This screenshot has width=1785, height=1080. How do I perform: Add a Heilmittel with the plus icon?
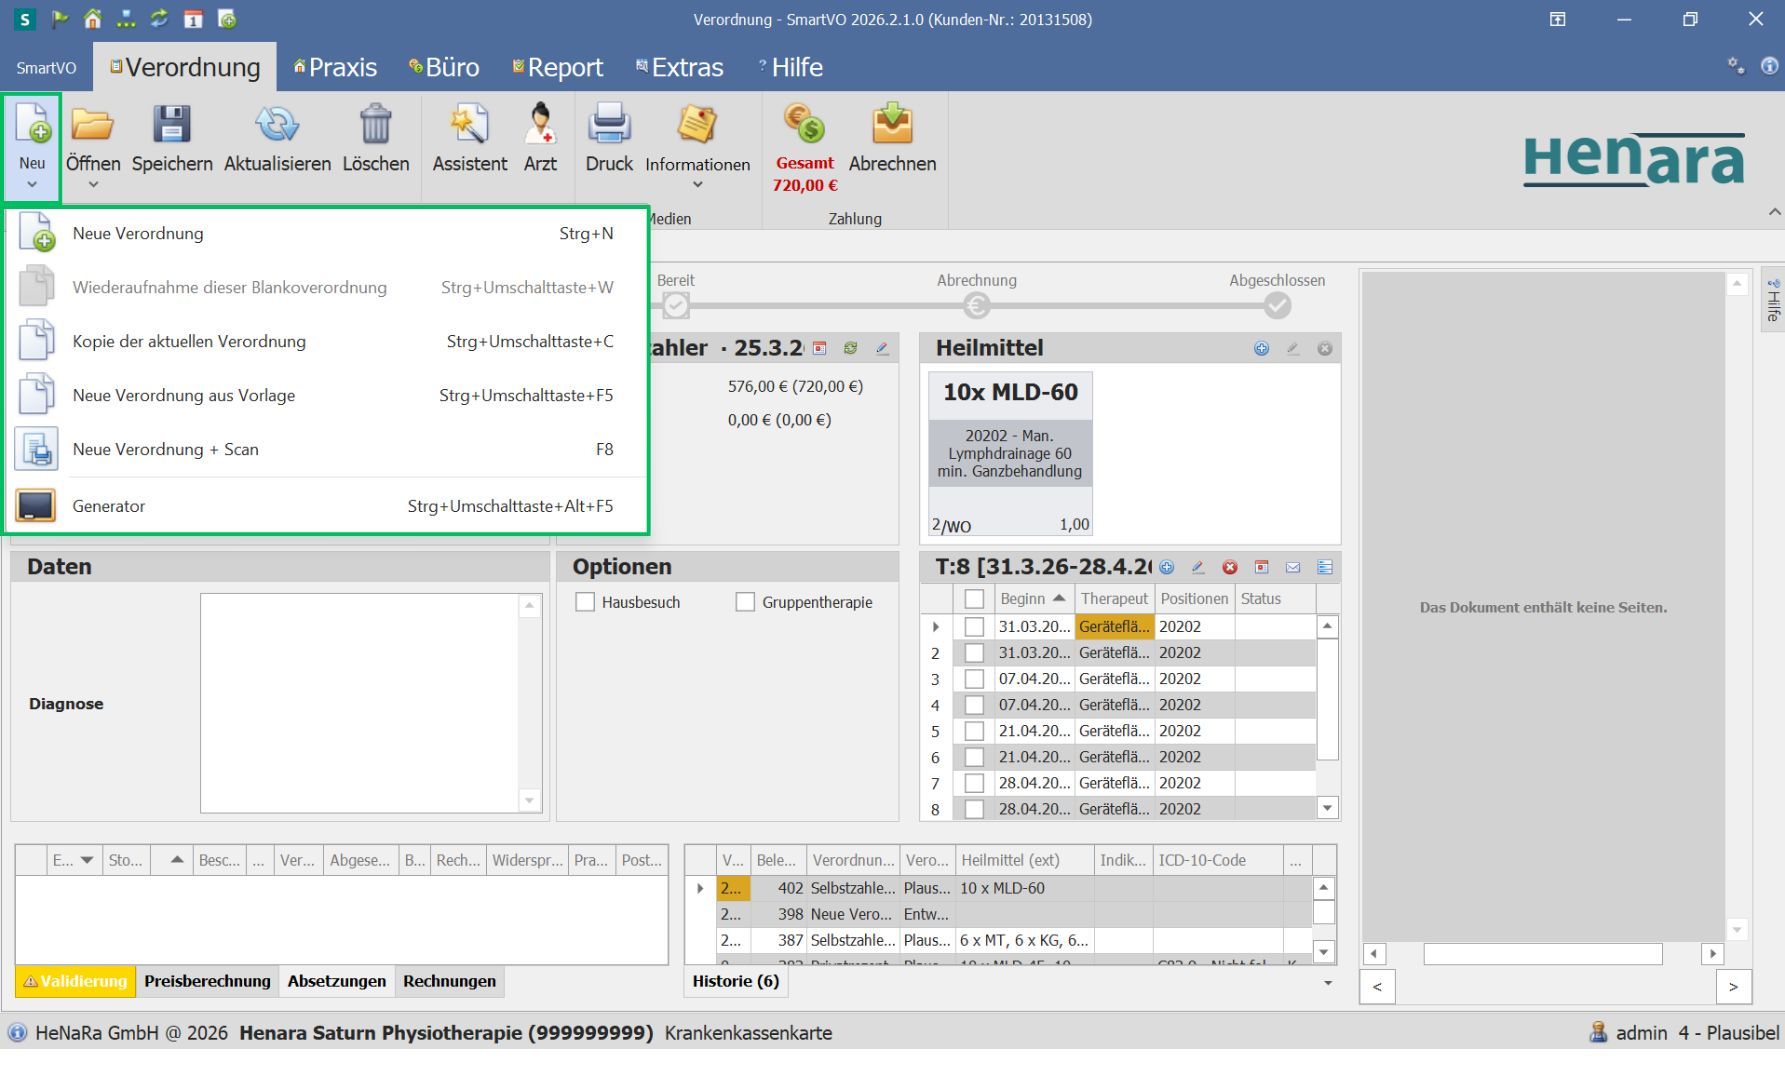[x=1261, y=349]
